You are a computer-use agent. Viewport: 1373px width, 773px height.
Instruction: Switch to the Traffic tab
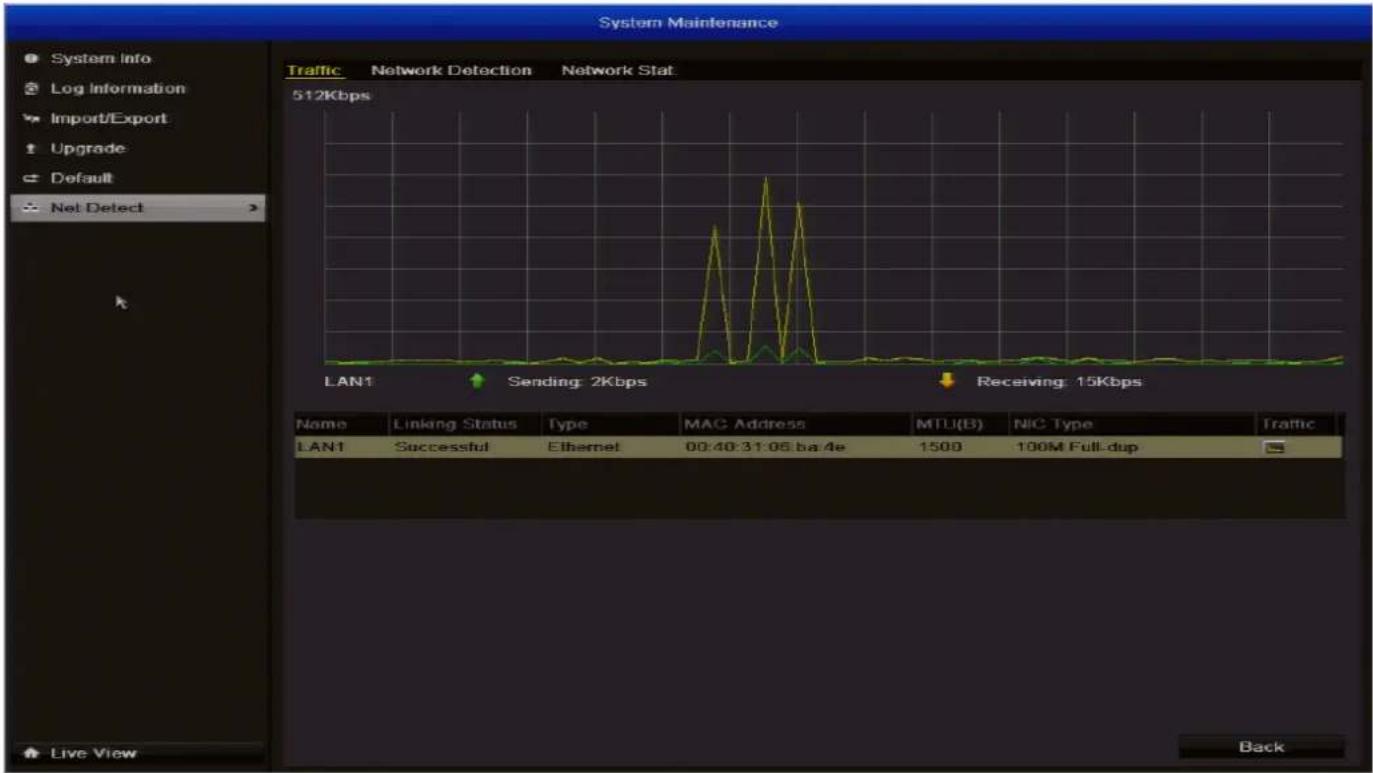point(314,71)
